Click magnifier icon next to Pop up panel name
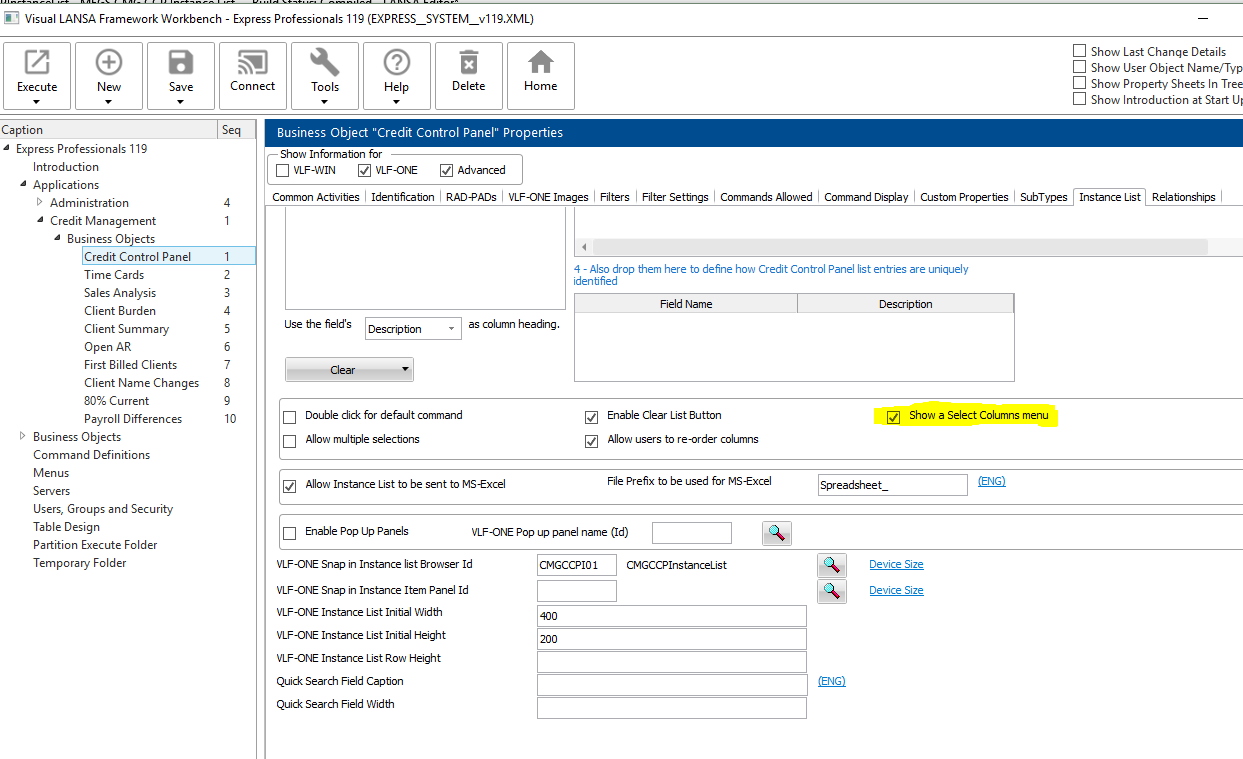 click(x=777, y=533)
